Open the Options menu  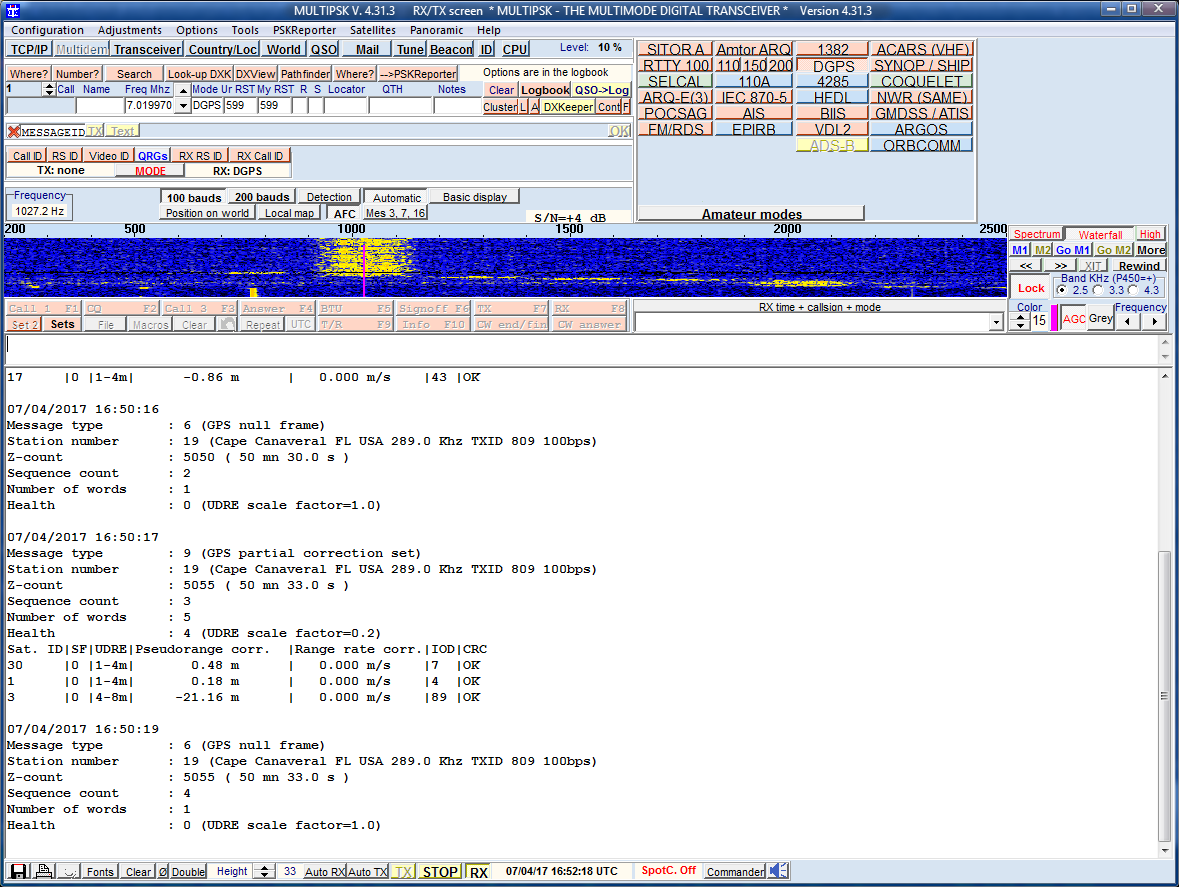[x=197, y=30]
